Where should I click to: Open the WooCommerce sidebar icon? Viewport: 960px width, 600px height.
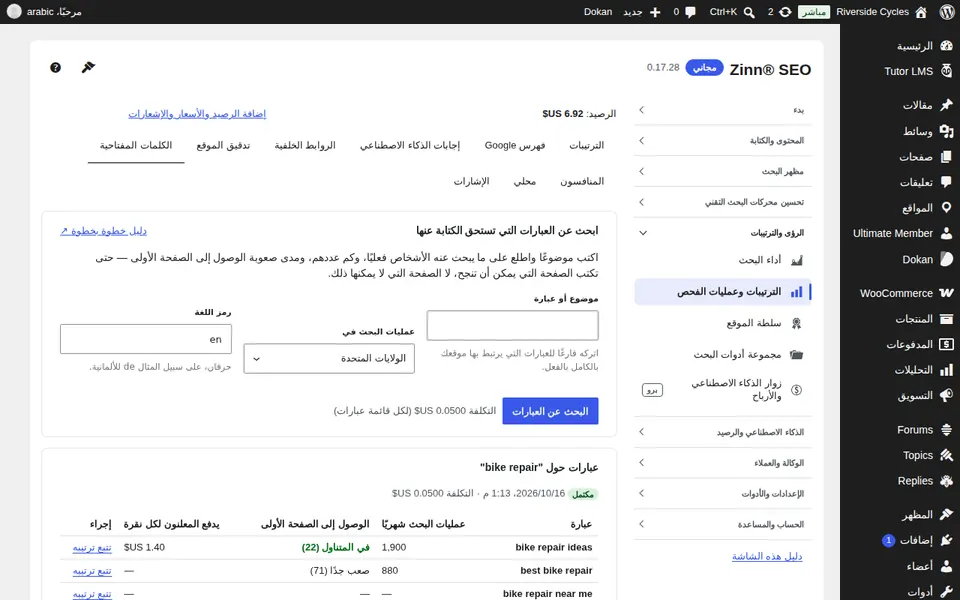pyautogui.click(x=946, y=293)
